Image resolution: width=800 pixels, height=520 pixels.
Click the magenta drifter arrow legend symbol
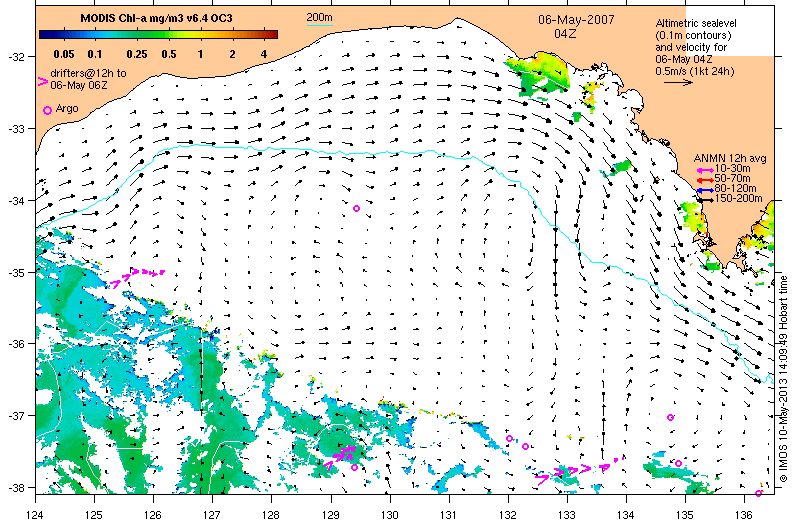pos(43,81)
